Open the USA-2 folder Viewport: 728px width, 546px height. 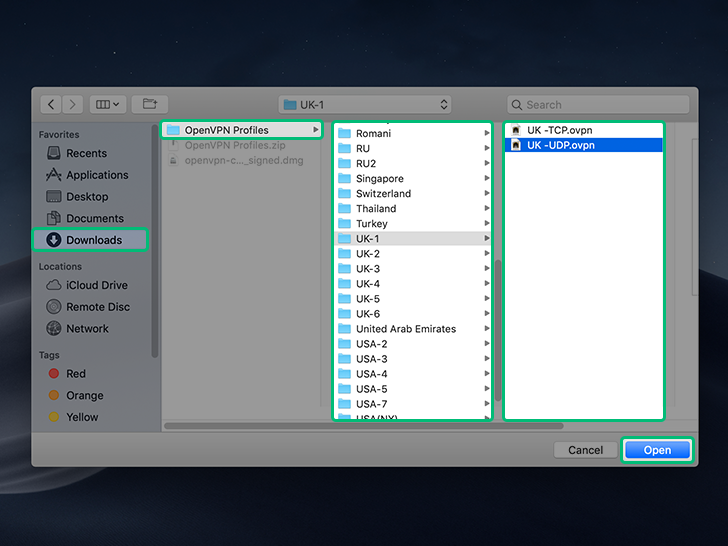[412, 344]
